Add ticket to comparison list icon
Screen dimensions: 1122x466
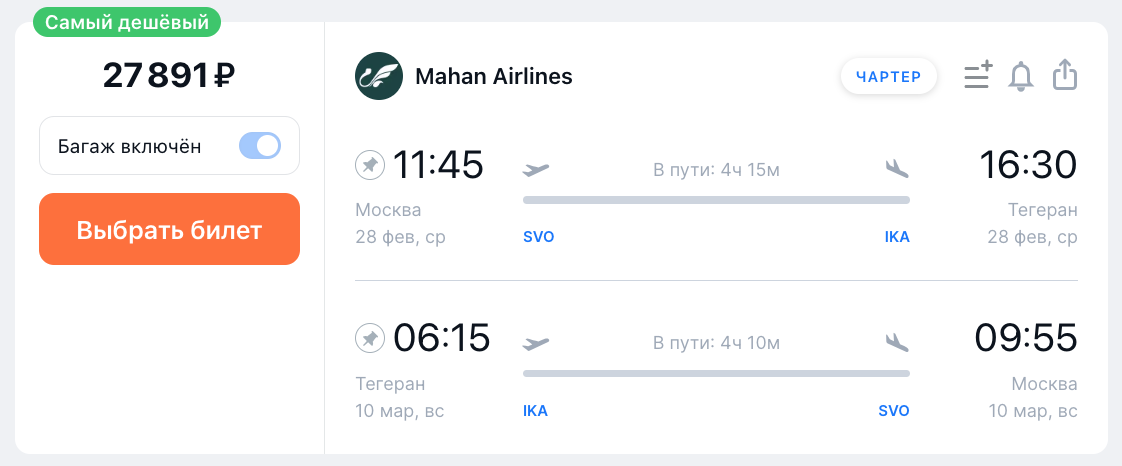pyautogui.click(x=977, y=76)
